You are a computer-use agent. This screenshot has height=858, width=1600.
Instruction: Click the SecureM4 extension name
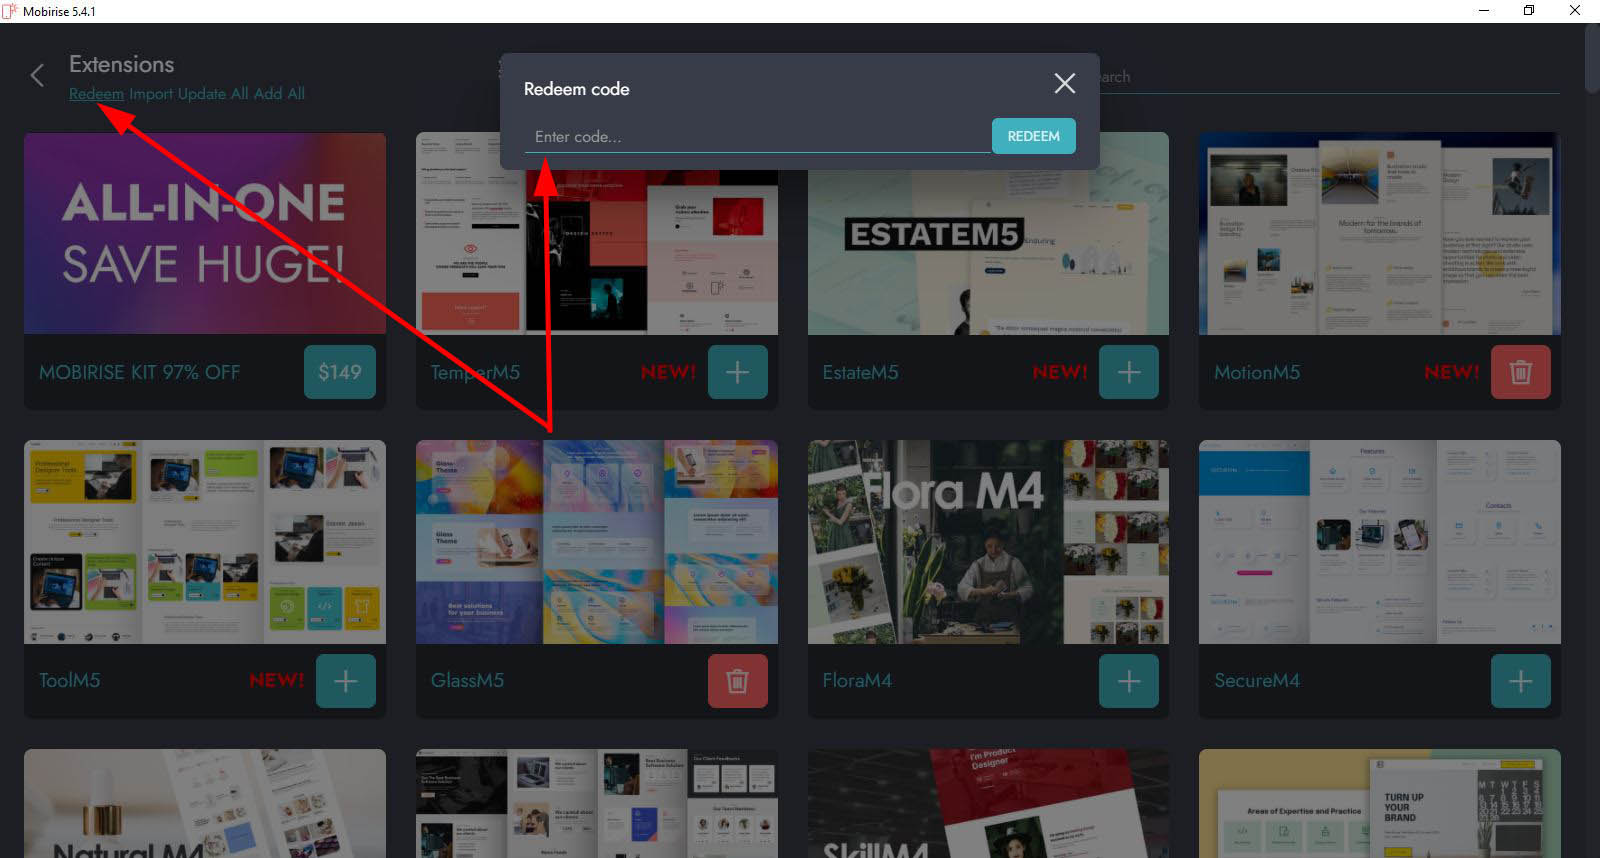pyautogui.click(x=1257, y=680)
